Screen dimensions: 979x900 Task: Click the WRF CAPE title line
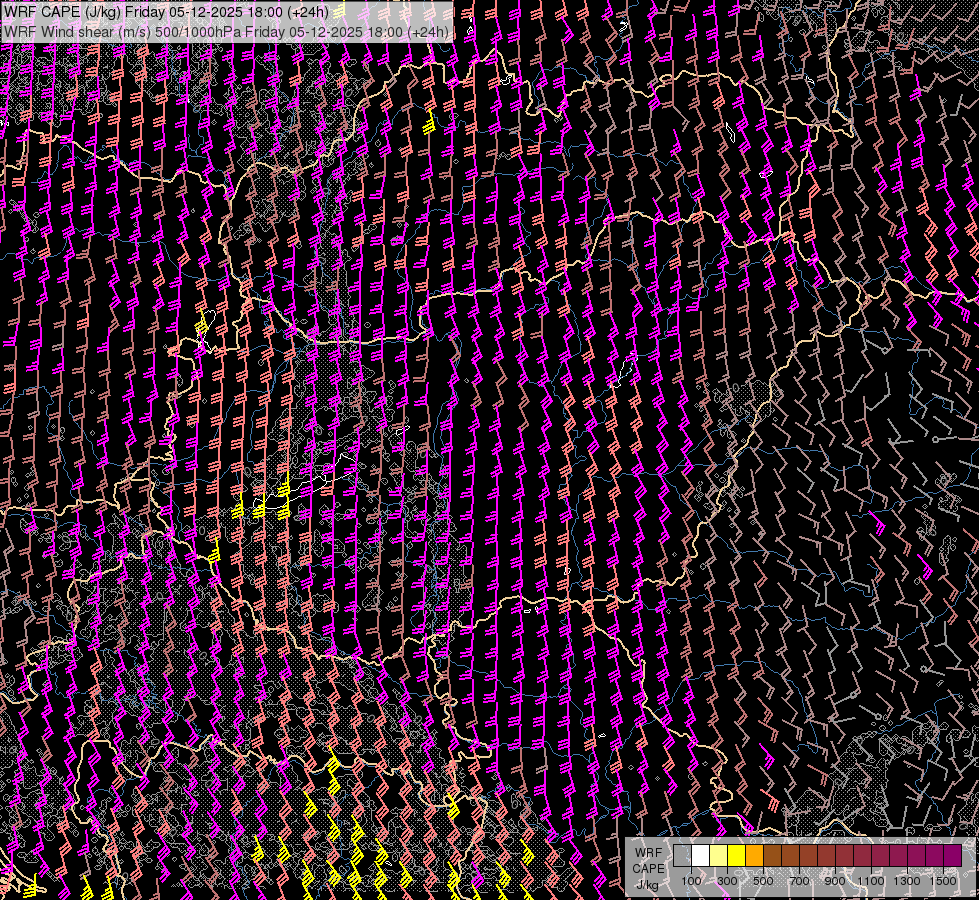coord(167,11)
